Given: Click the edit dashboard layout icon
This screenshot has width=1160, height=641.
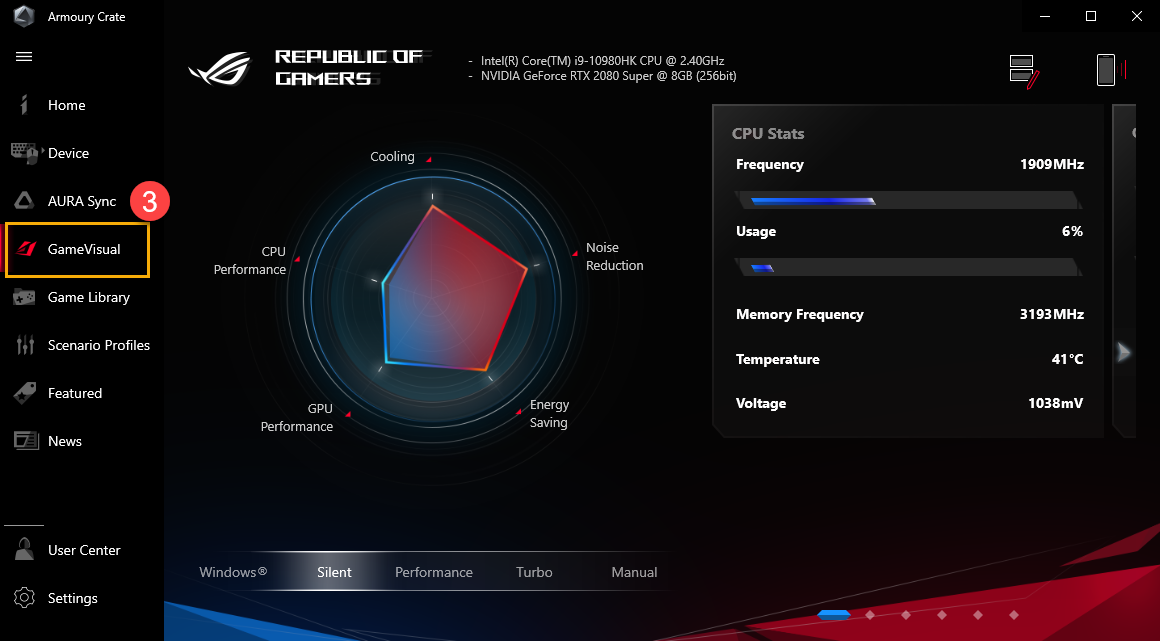Looking at the screenshot, I should pyautogui.click(x=1025, y=72).
